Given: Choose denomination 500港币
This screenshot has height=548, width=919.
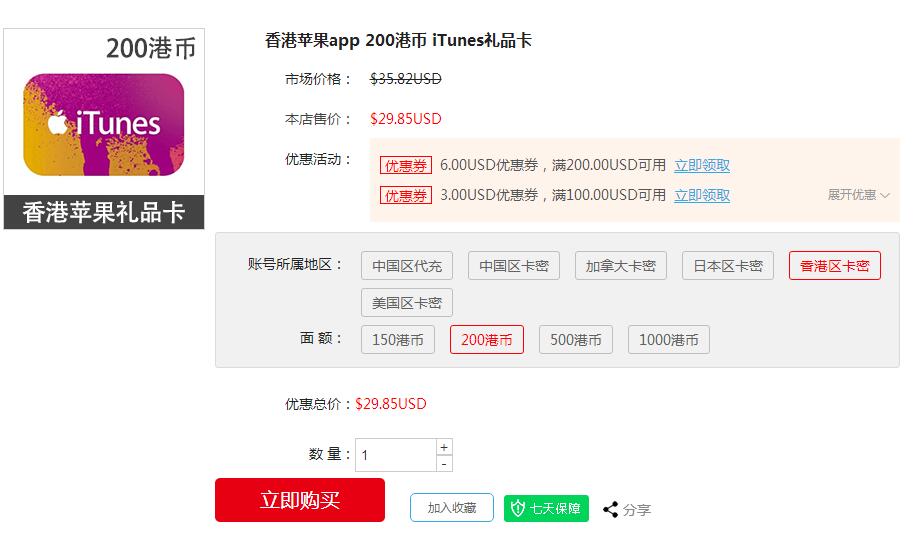Looking at the screenshot, I should (576, 339).
